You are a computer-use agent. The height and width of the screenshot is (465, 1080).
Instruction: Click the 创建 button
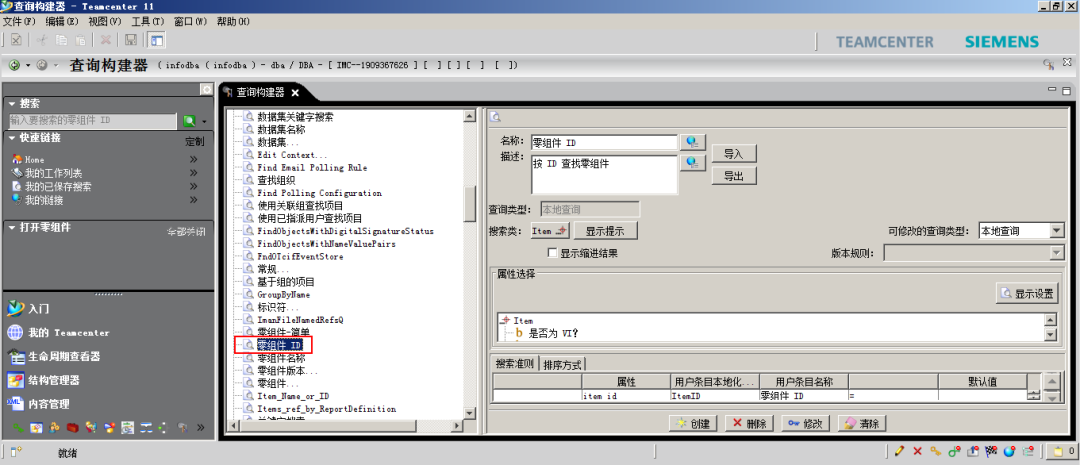pos(694,423)
